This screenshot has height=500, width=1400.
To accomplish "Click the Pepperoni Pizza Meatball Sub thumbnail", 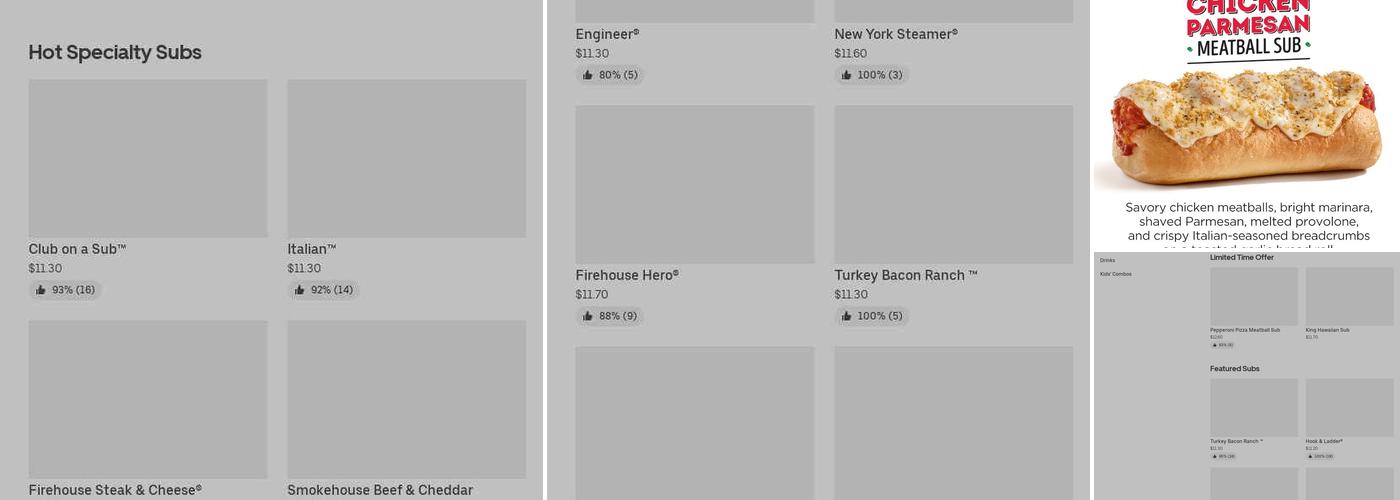I will coord(1254,296).
